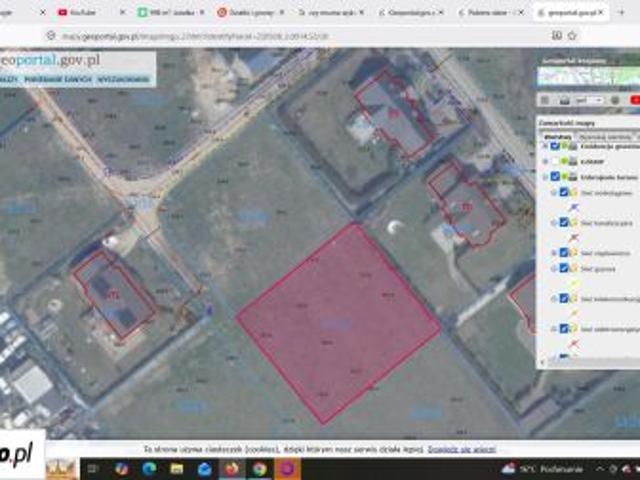Click the yellow gas network legend symbol

click(573, 283)
